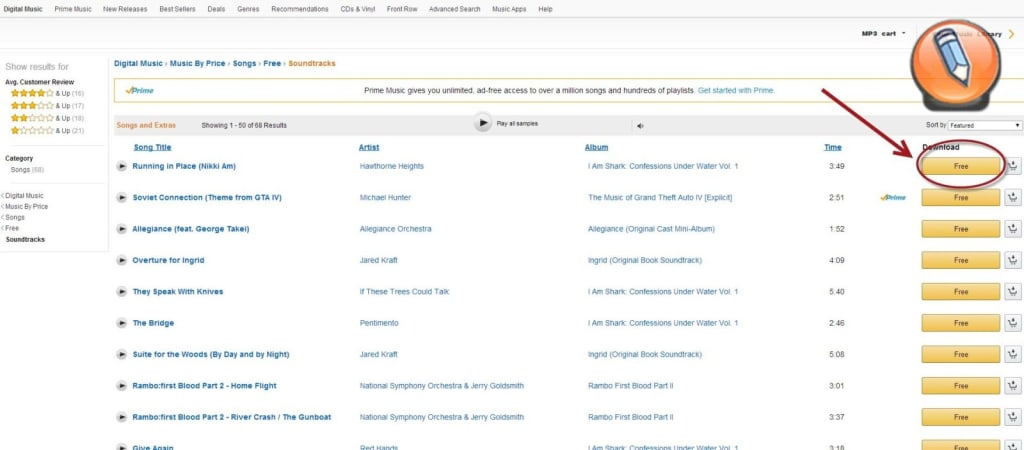Get Free download of Allegiance track

961,229
